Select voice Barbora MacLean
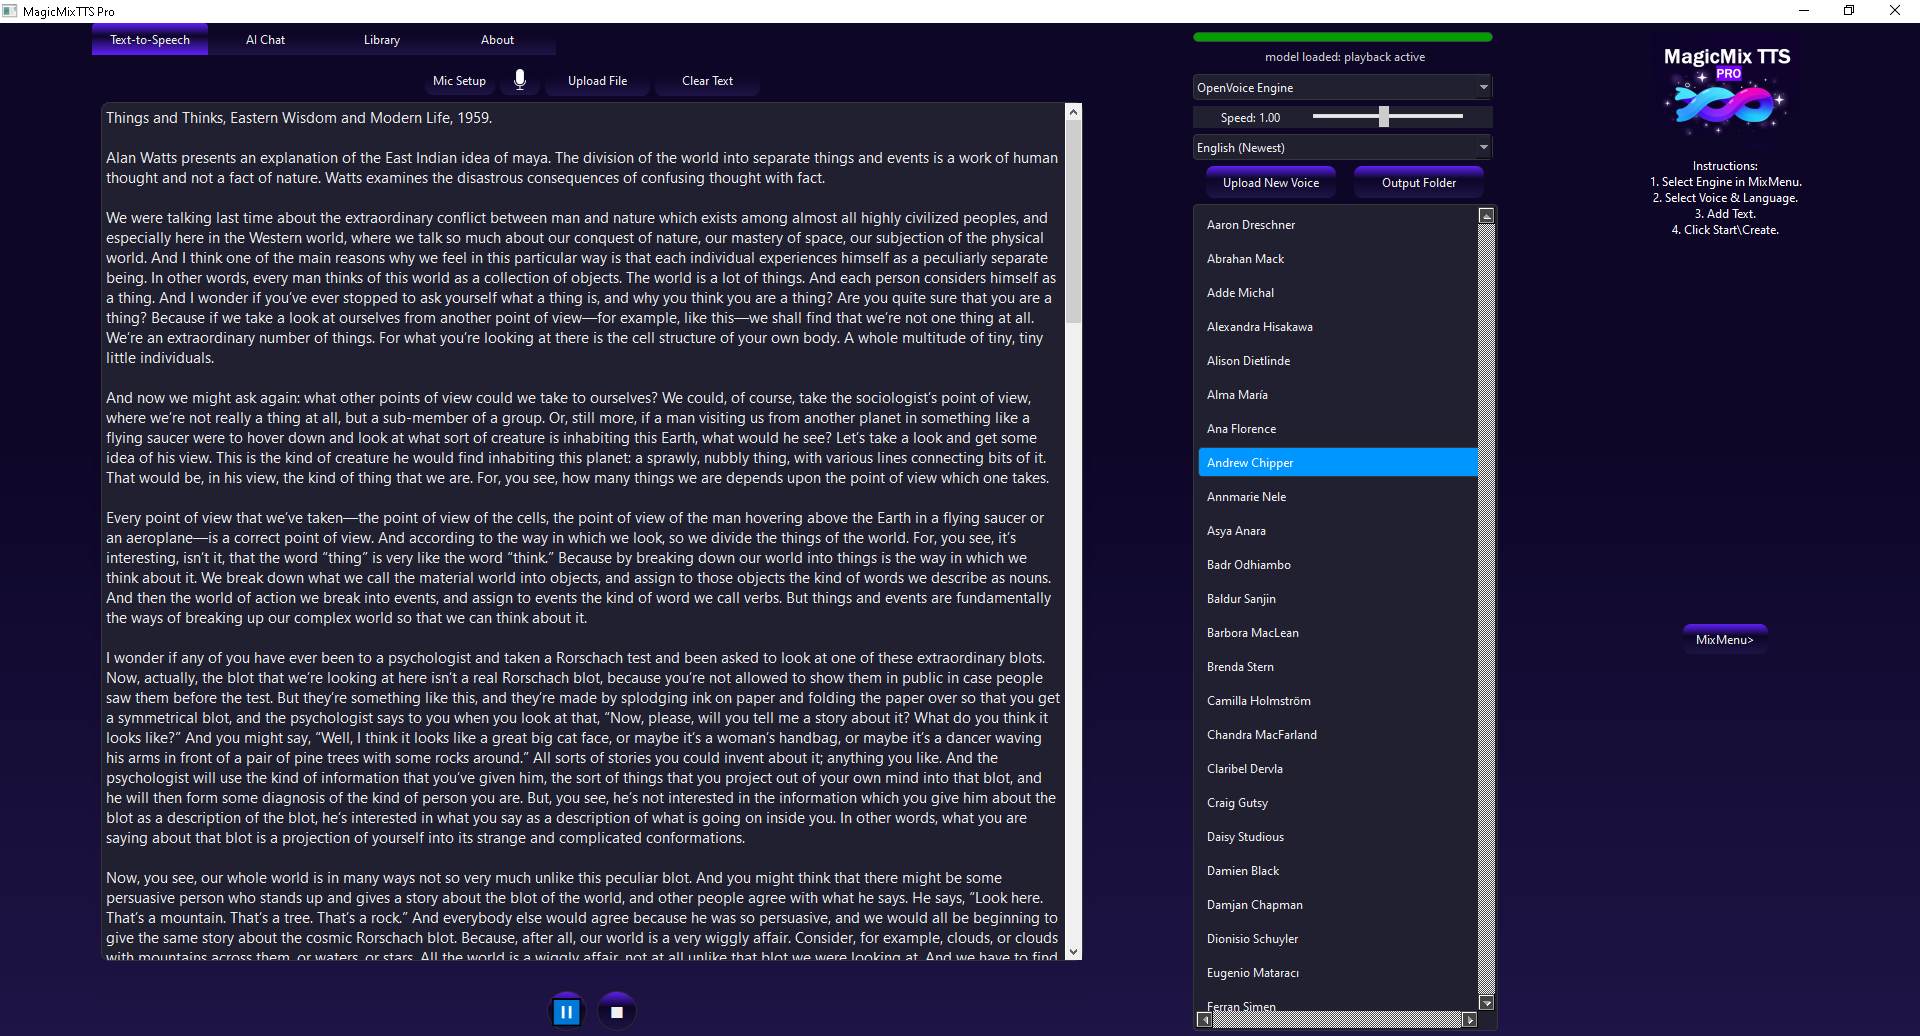 click(1338, 633)
